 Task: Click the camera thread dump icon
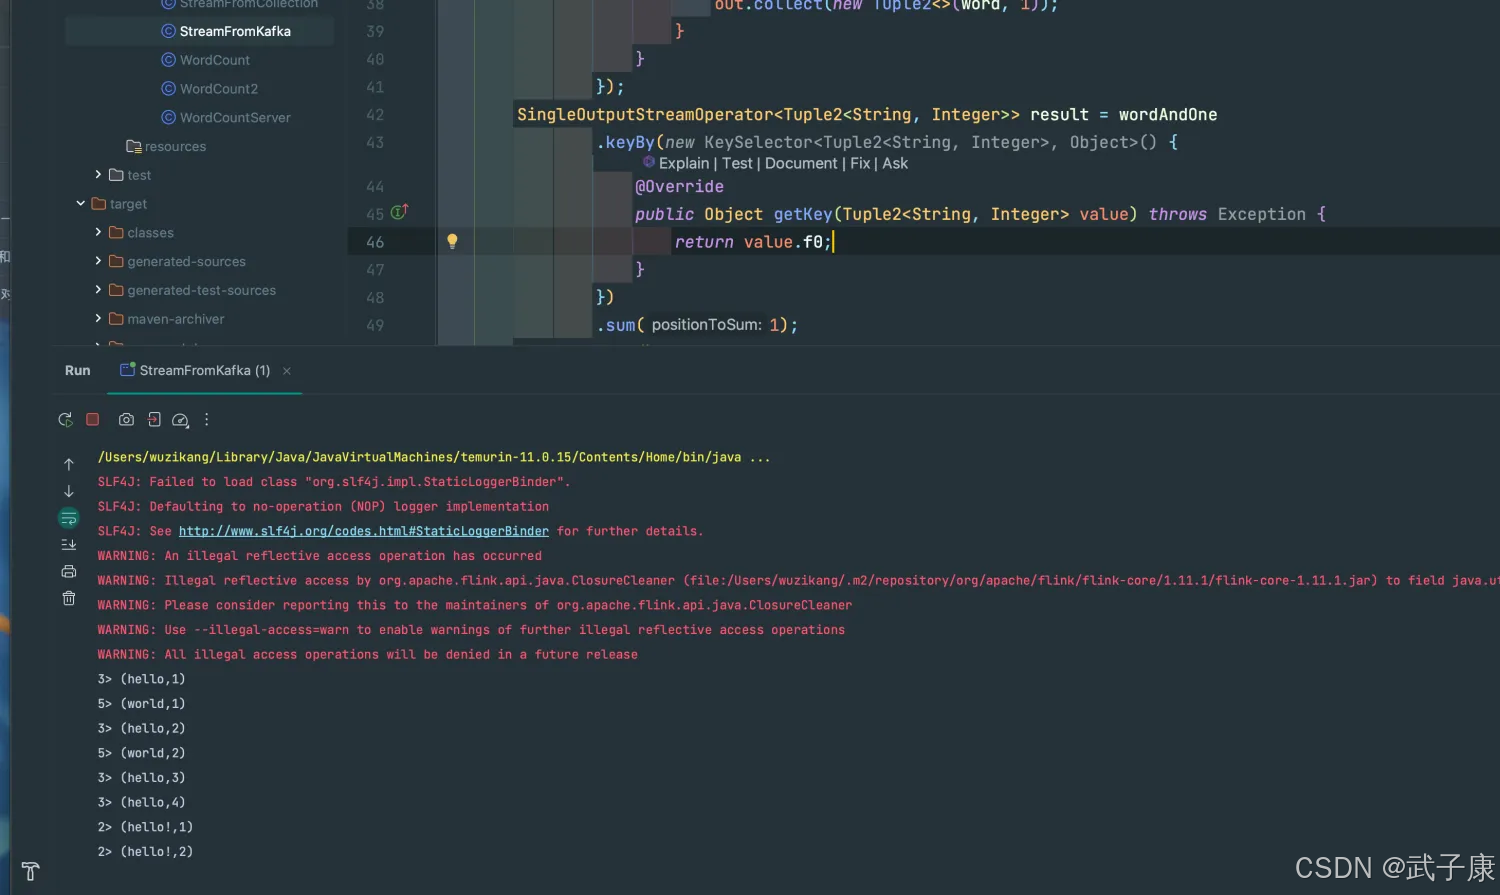point(126,420)
